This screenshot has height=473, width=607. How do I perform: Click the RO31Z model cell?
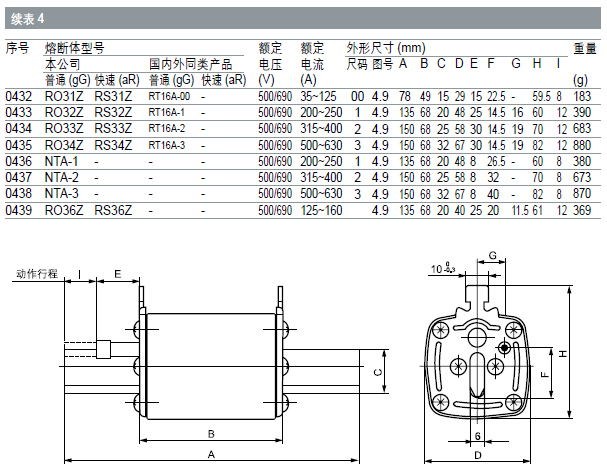[64, 96]
